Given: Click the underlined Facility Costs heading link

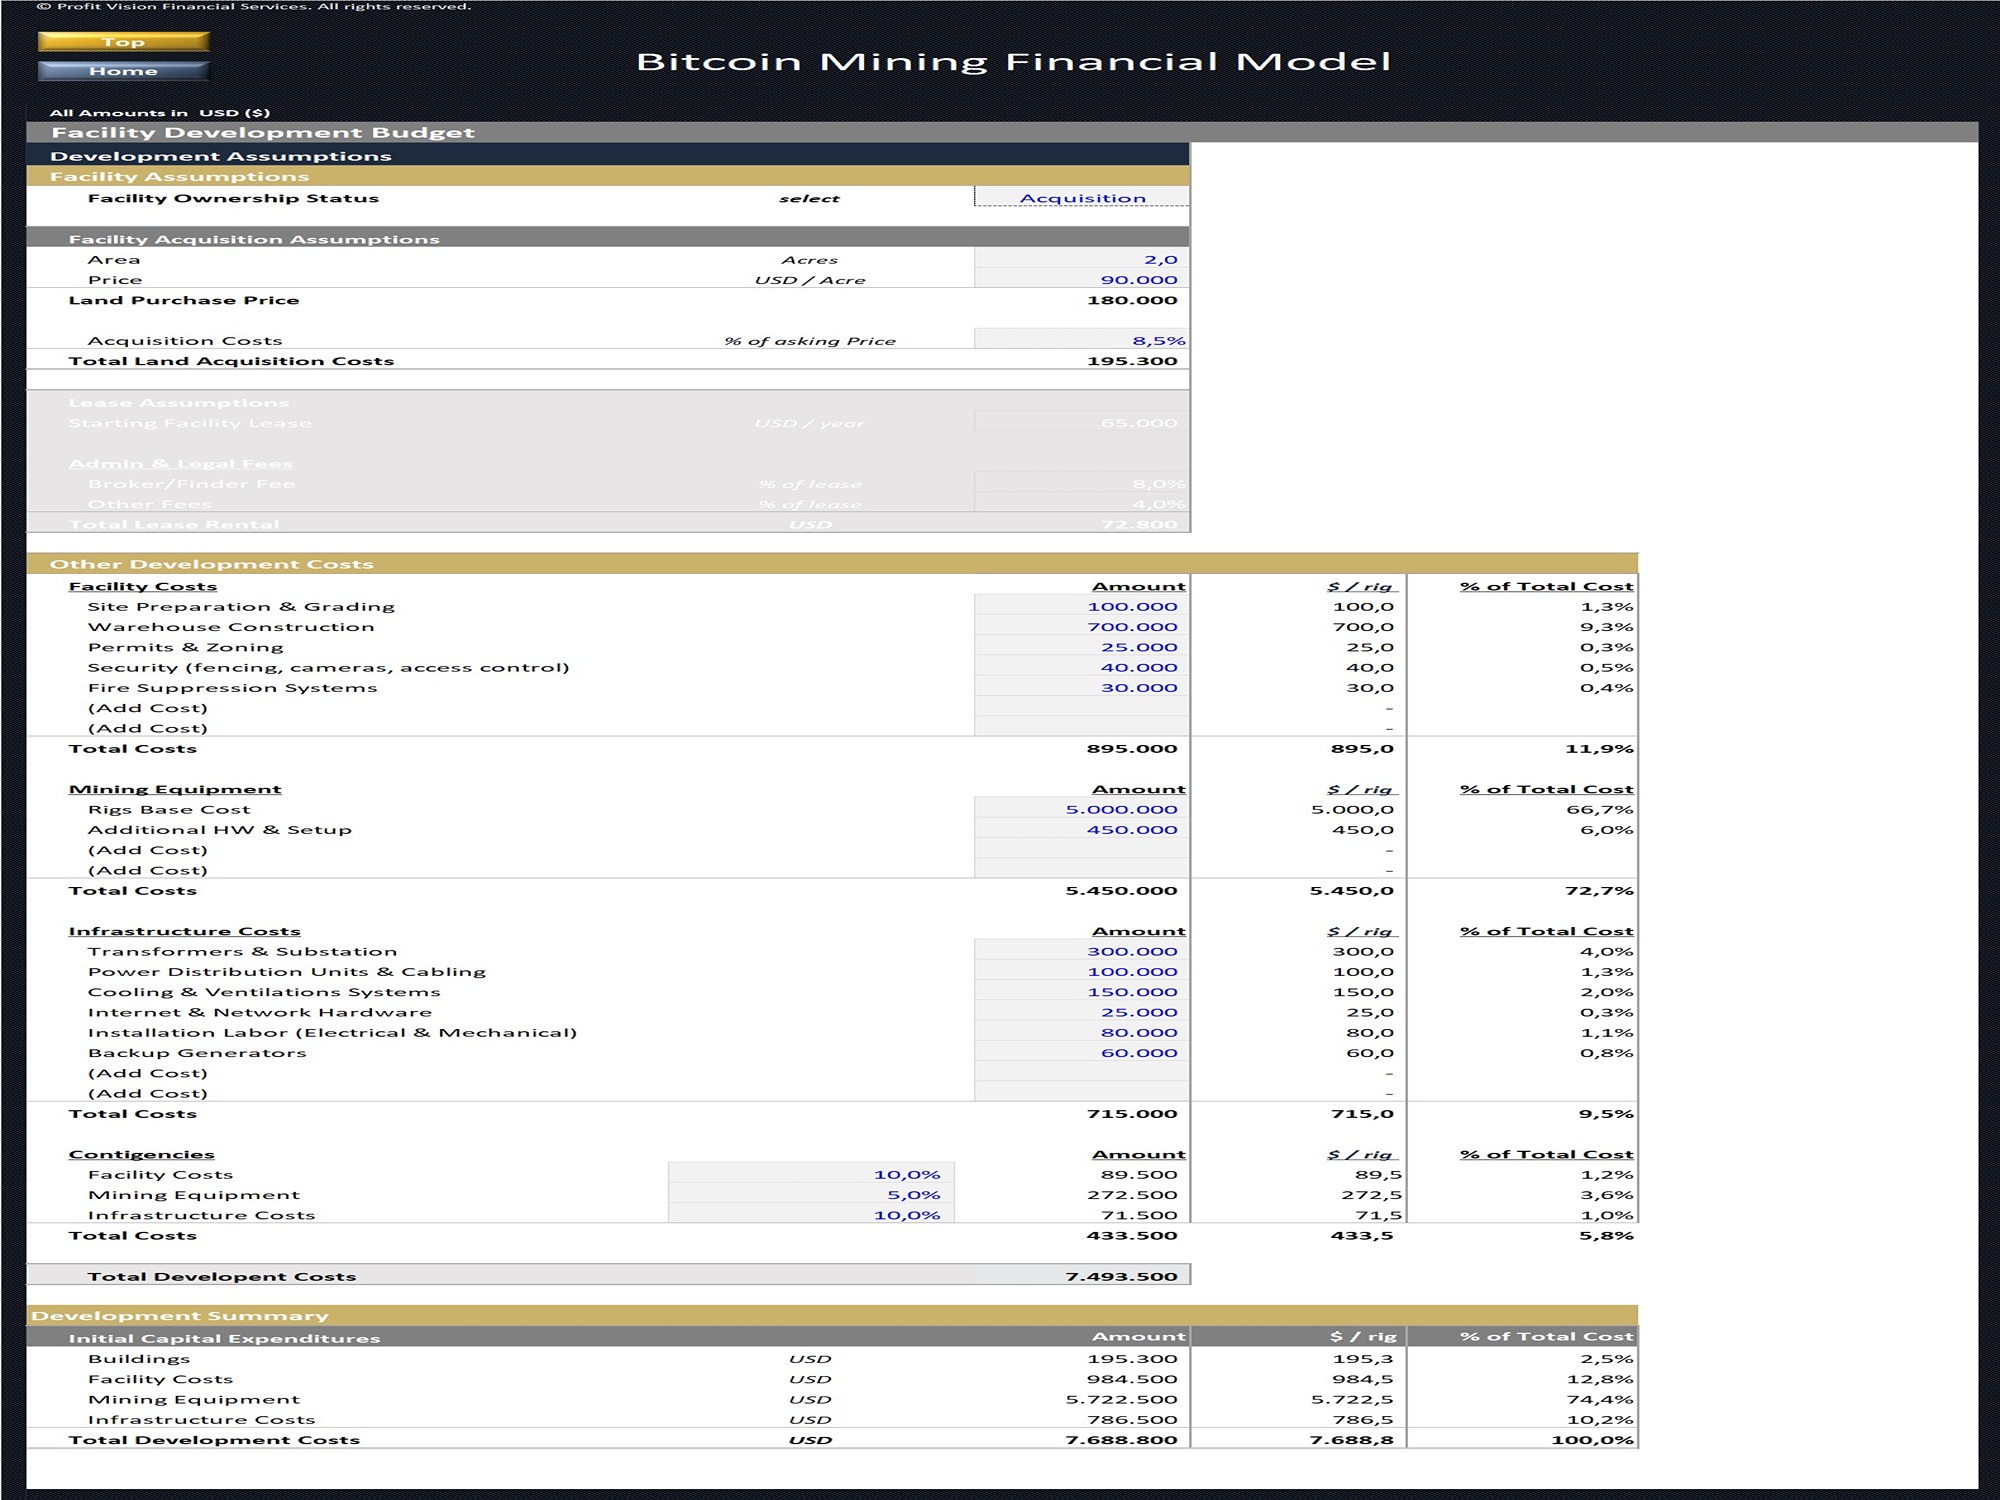Looking at the screenshot, I should [x=143, y=585].
